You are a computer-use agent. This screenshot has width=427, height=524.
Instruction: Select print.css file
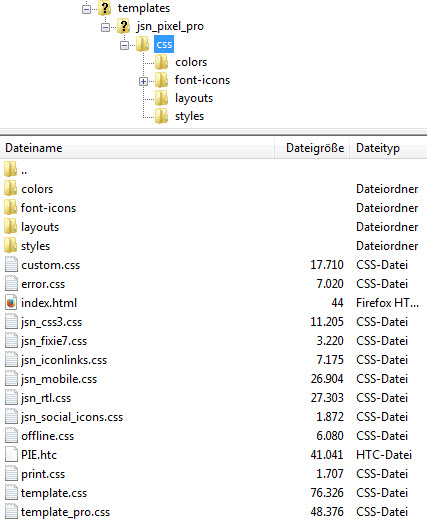[x=43, y=475]
